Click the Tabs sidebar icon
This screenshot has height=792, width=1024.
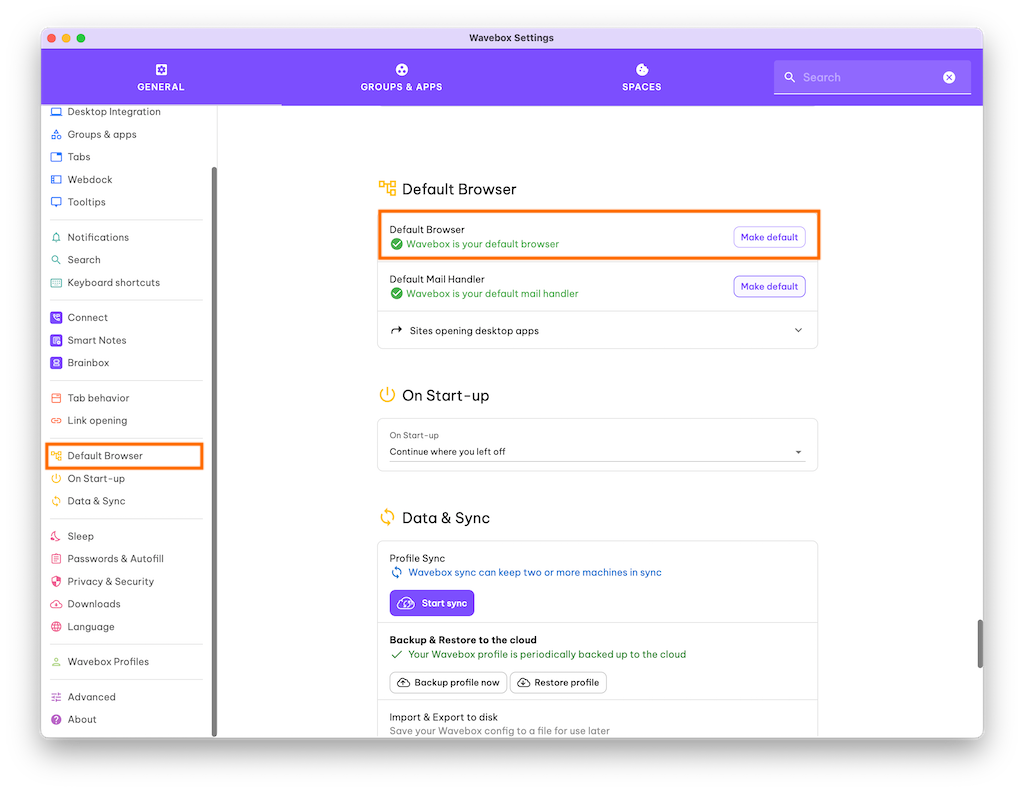tap(56, 157)
